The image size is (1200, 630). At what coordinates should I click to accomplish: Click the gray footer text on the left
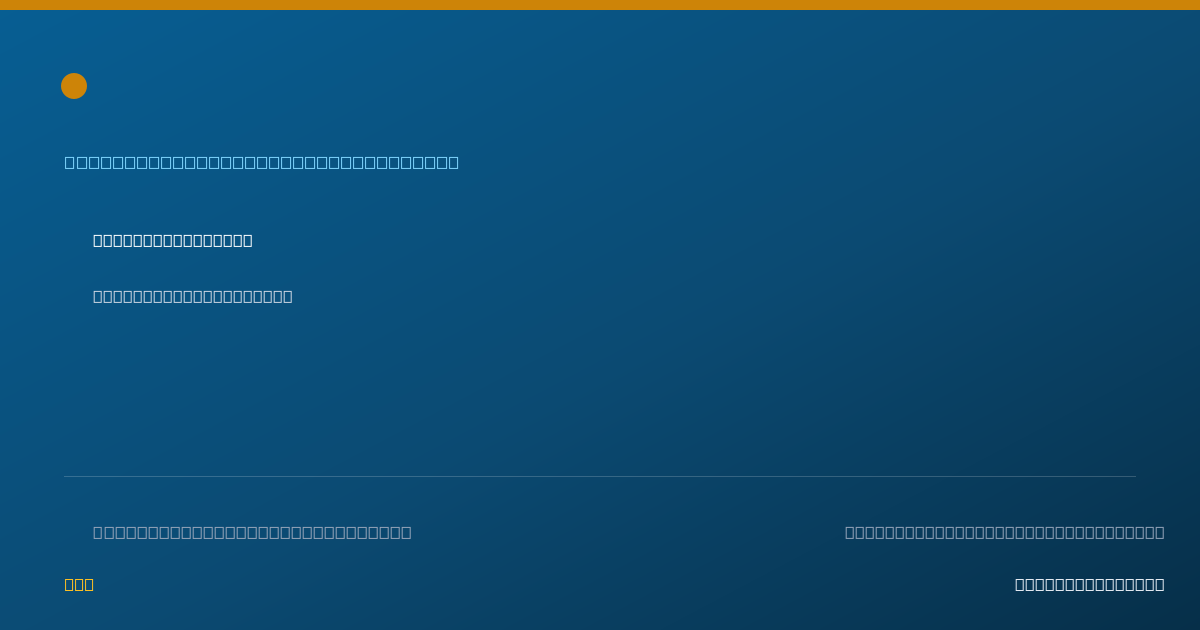[x=252, y=532]
